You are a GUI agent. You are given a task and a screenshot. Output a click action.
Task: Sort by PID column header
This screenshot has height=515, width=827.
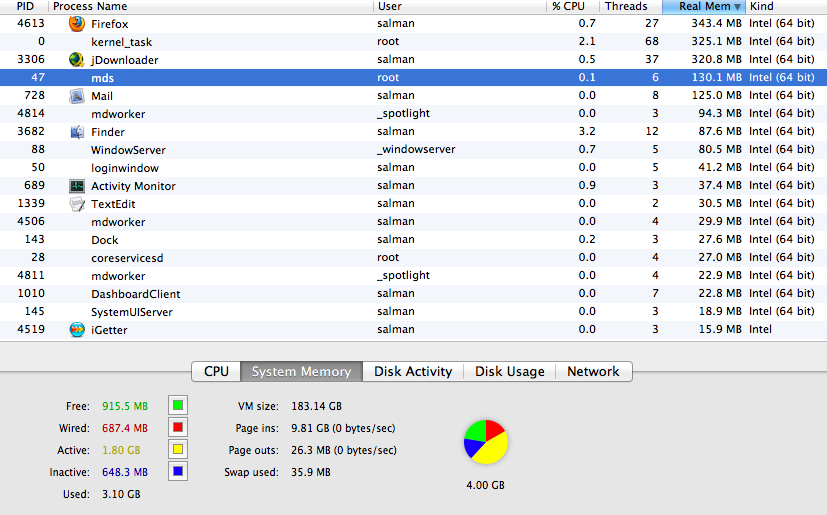click(25, 6)
